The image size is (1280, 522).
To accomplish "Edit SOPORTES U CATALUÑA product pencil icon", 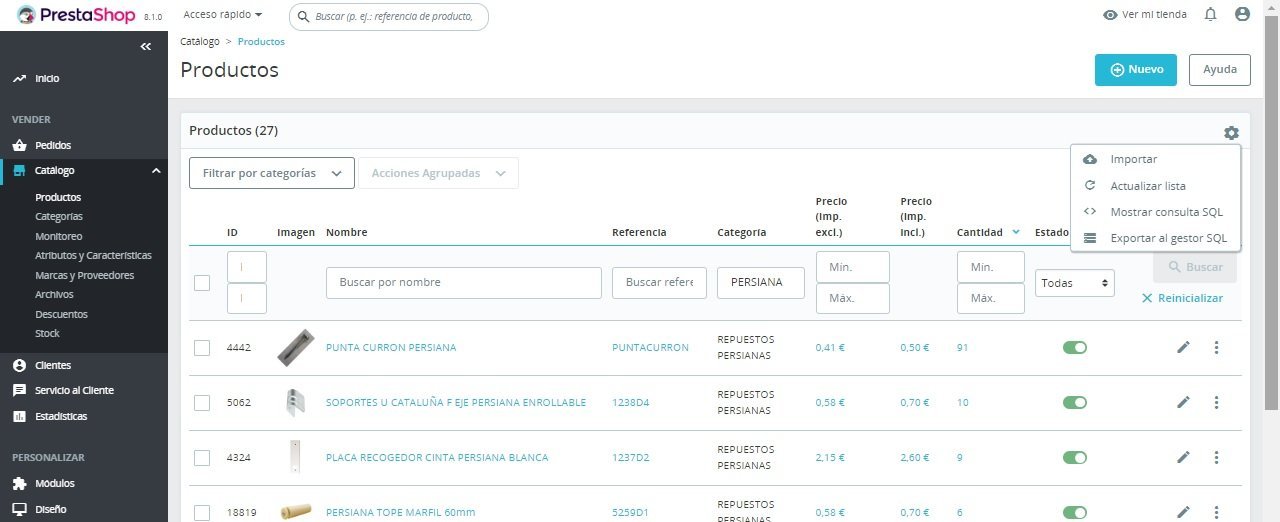I will (x=1183, y=402).
